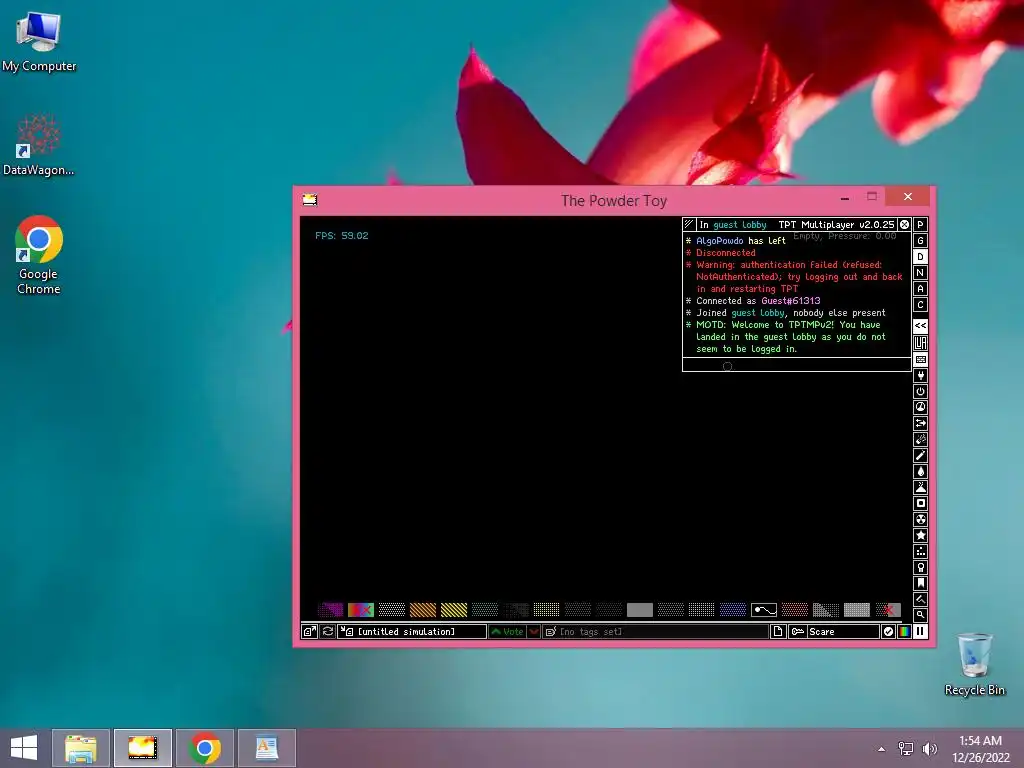Select the Walls brick menu icon
Screen dimensions: 1024x768
click(920, 359)
